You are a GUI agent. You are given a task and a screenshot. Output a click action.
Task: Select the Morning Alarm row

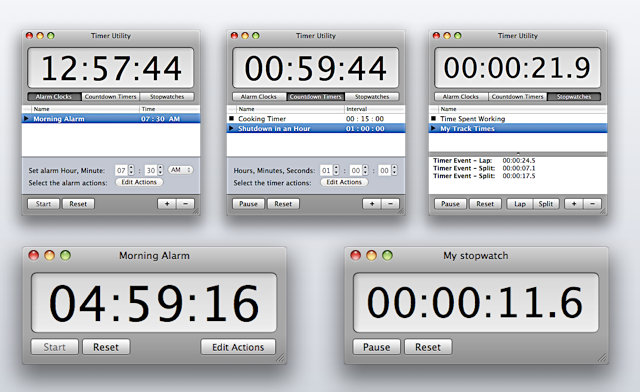pyautogui.click(x=111, y=119)
